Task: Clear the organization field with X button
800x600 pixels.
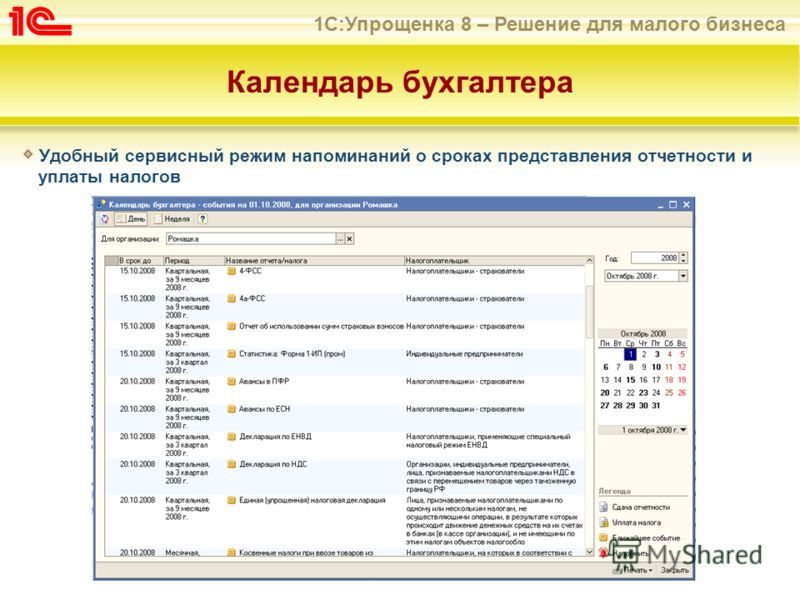Action: (349, 238)
